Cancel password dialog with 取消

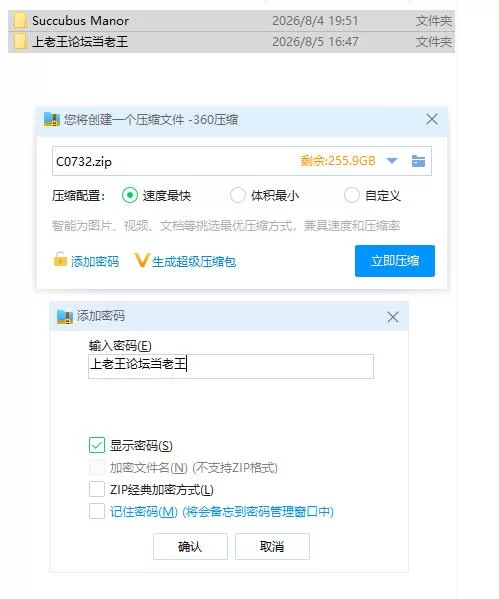coord(272,547)
